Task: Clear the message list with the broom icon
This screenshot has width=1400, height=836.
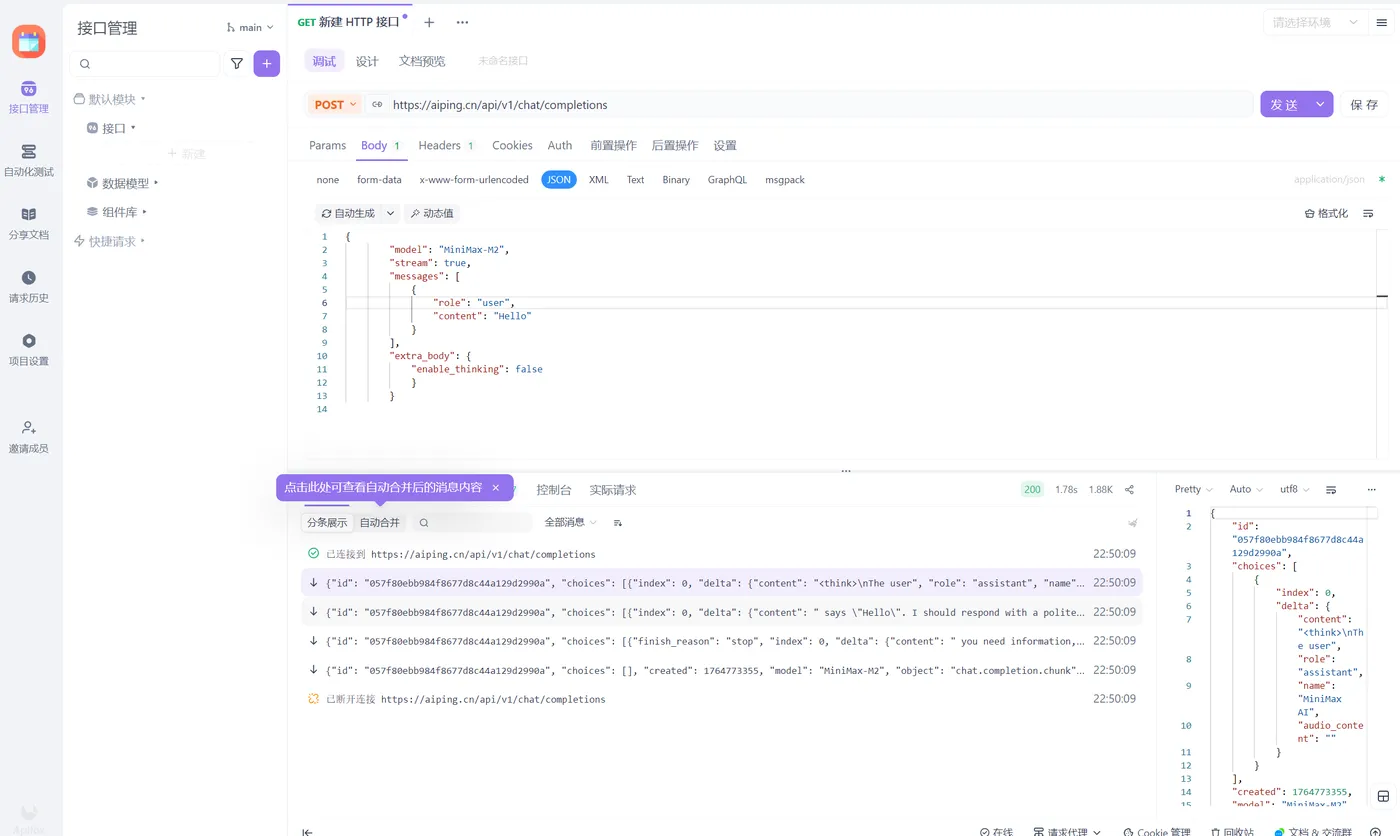Action: coord(1133,523)
